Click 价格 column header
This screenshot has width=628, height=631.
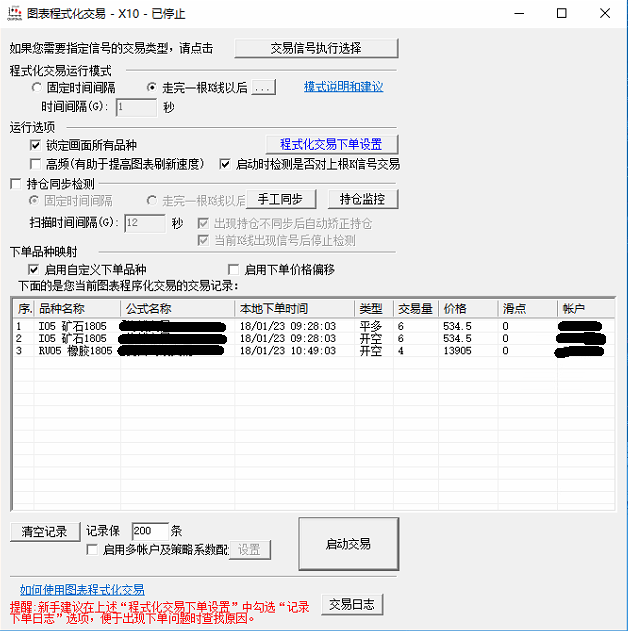468,309
